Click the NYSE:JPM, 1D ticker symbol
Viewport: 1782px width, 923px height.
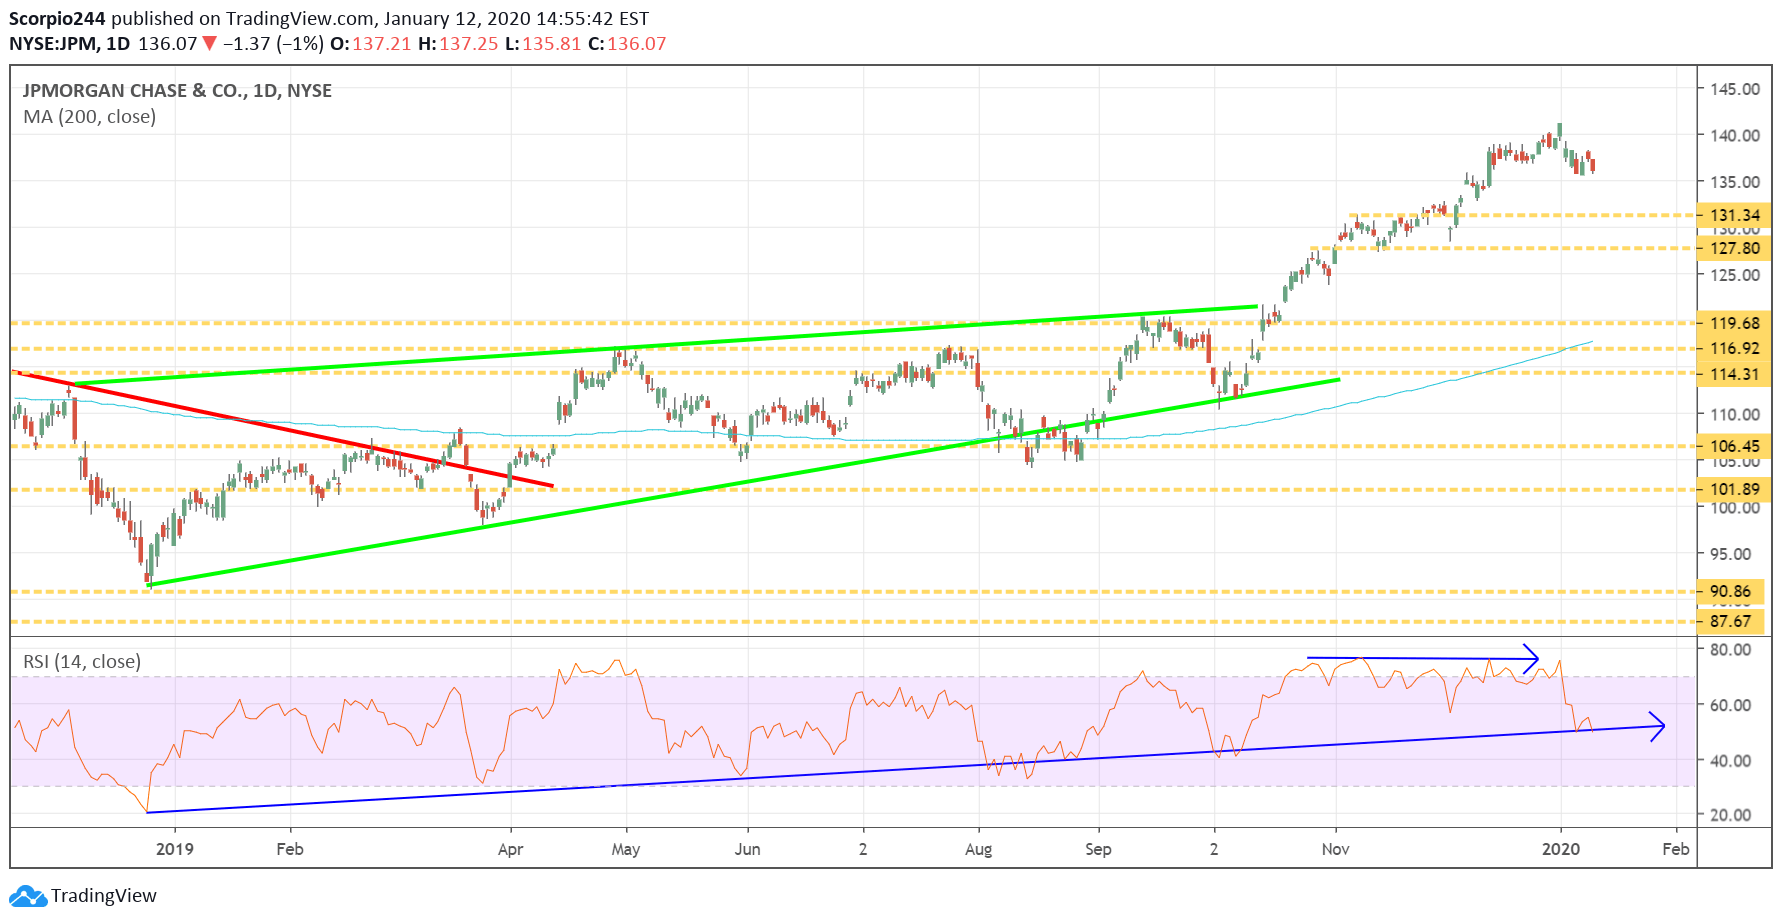click(x=70, y=44)
